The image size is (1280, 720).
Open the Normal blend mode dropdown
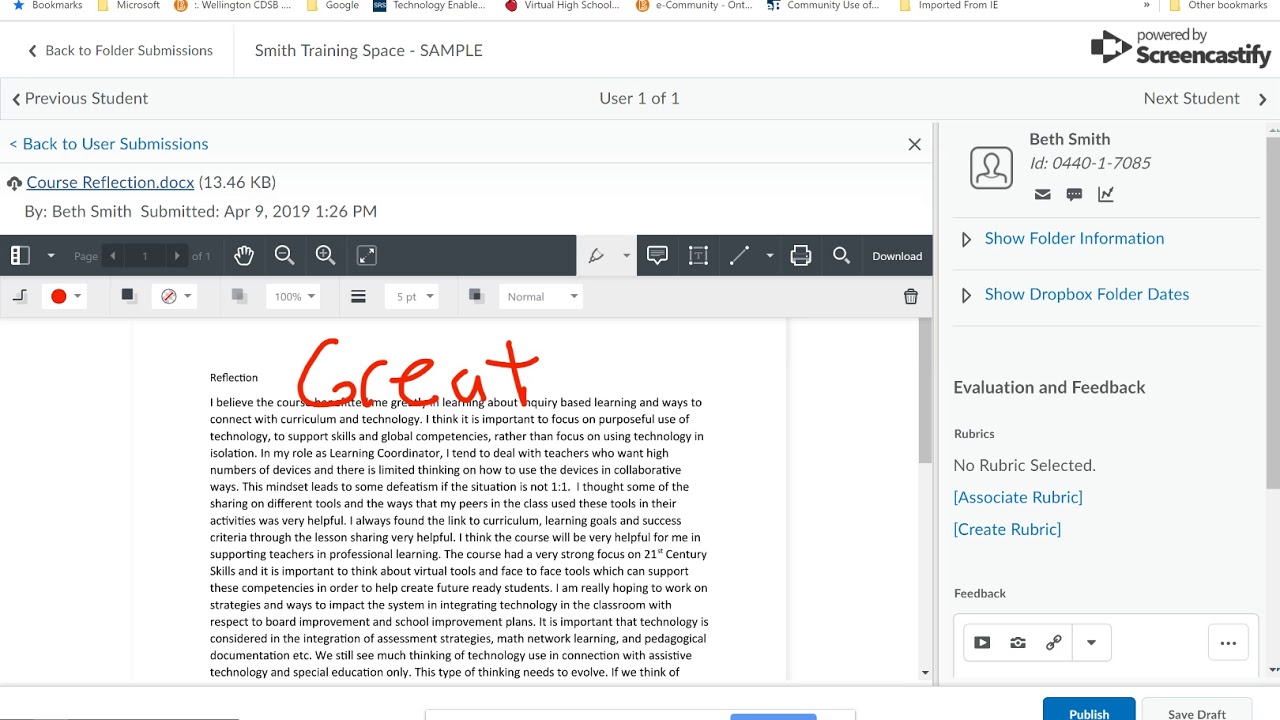tap(541, 296)
